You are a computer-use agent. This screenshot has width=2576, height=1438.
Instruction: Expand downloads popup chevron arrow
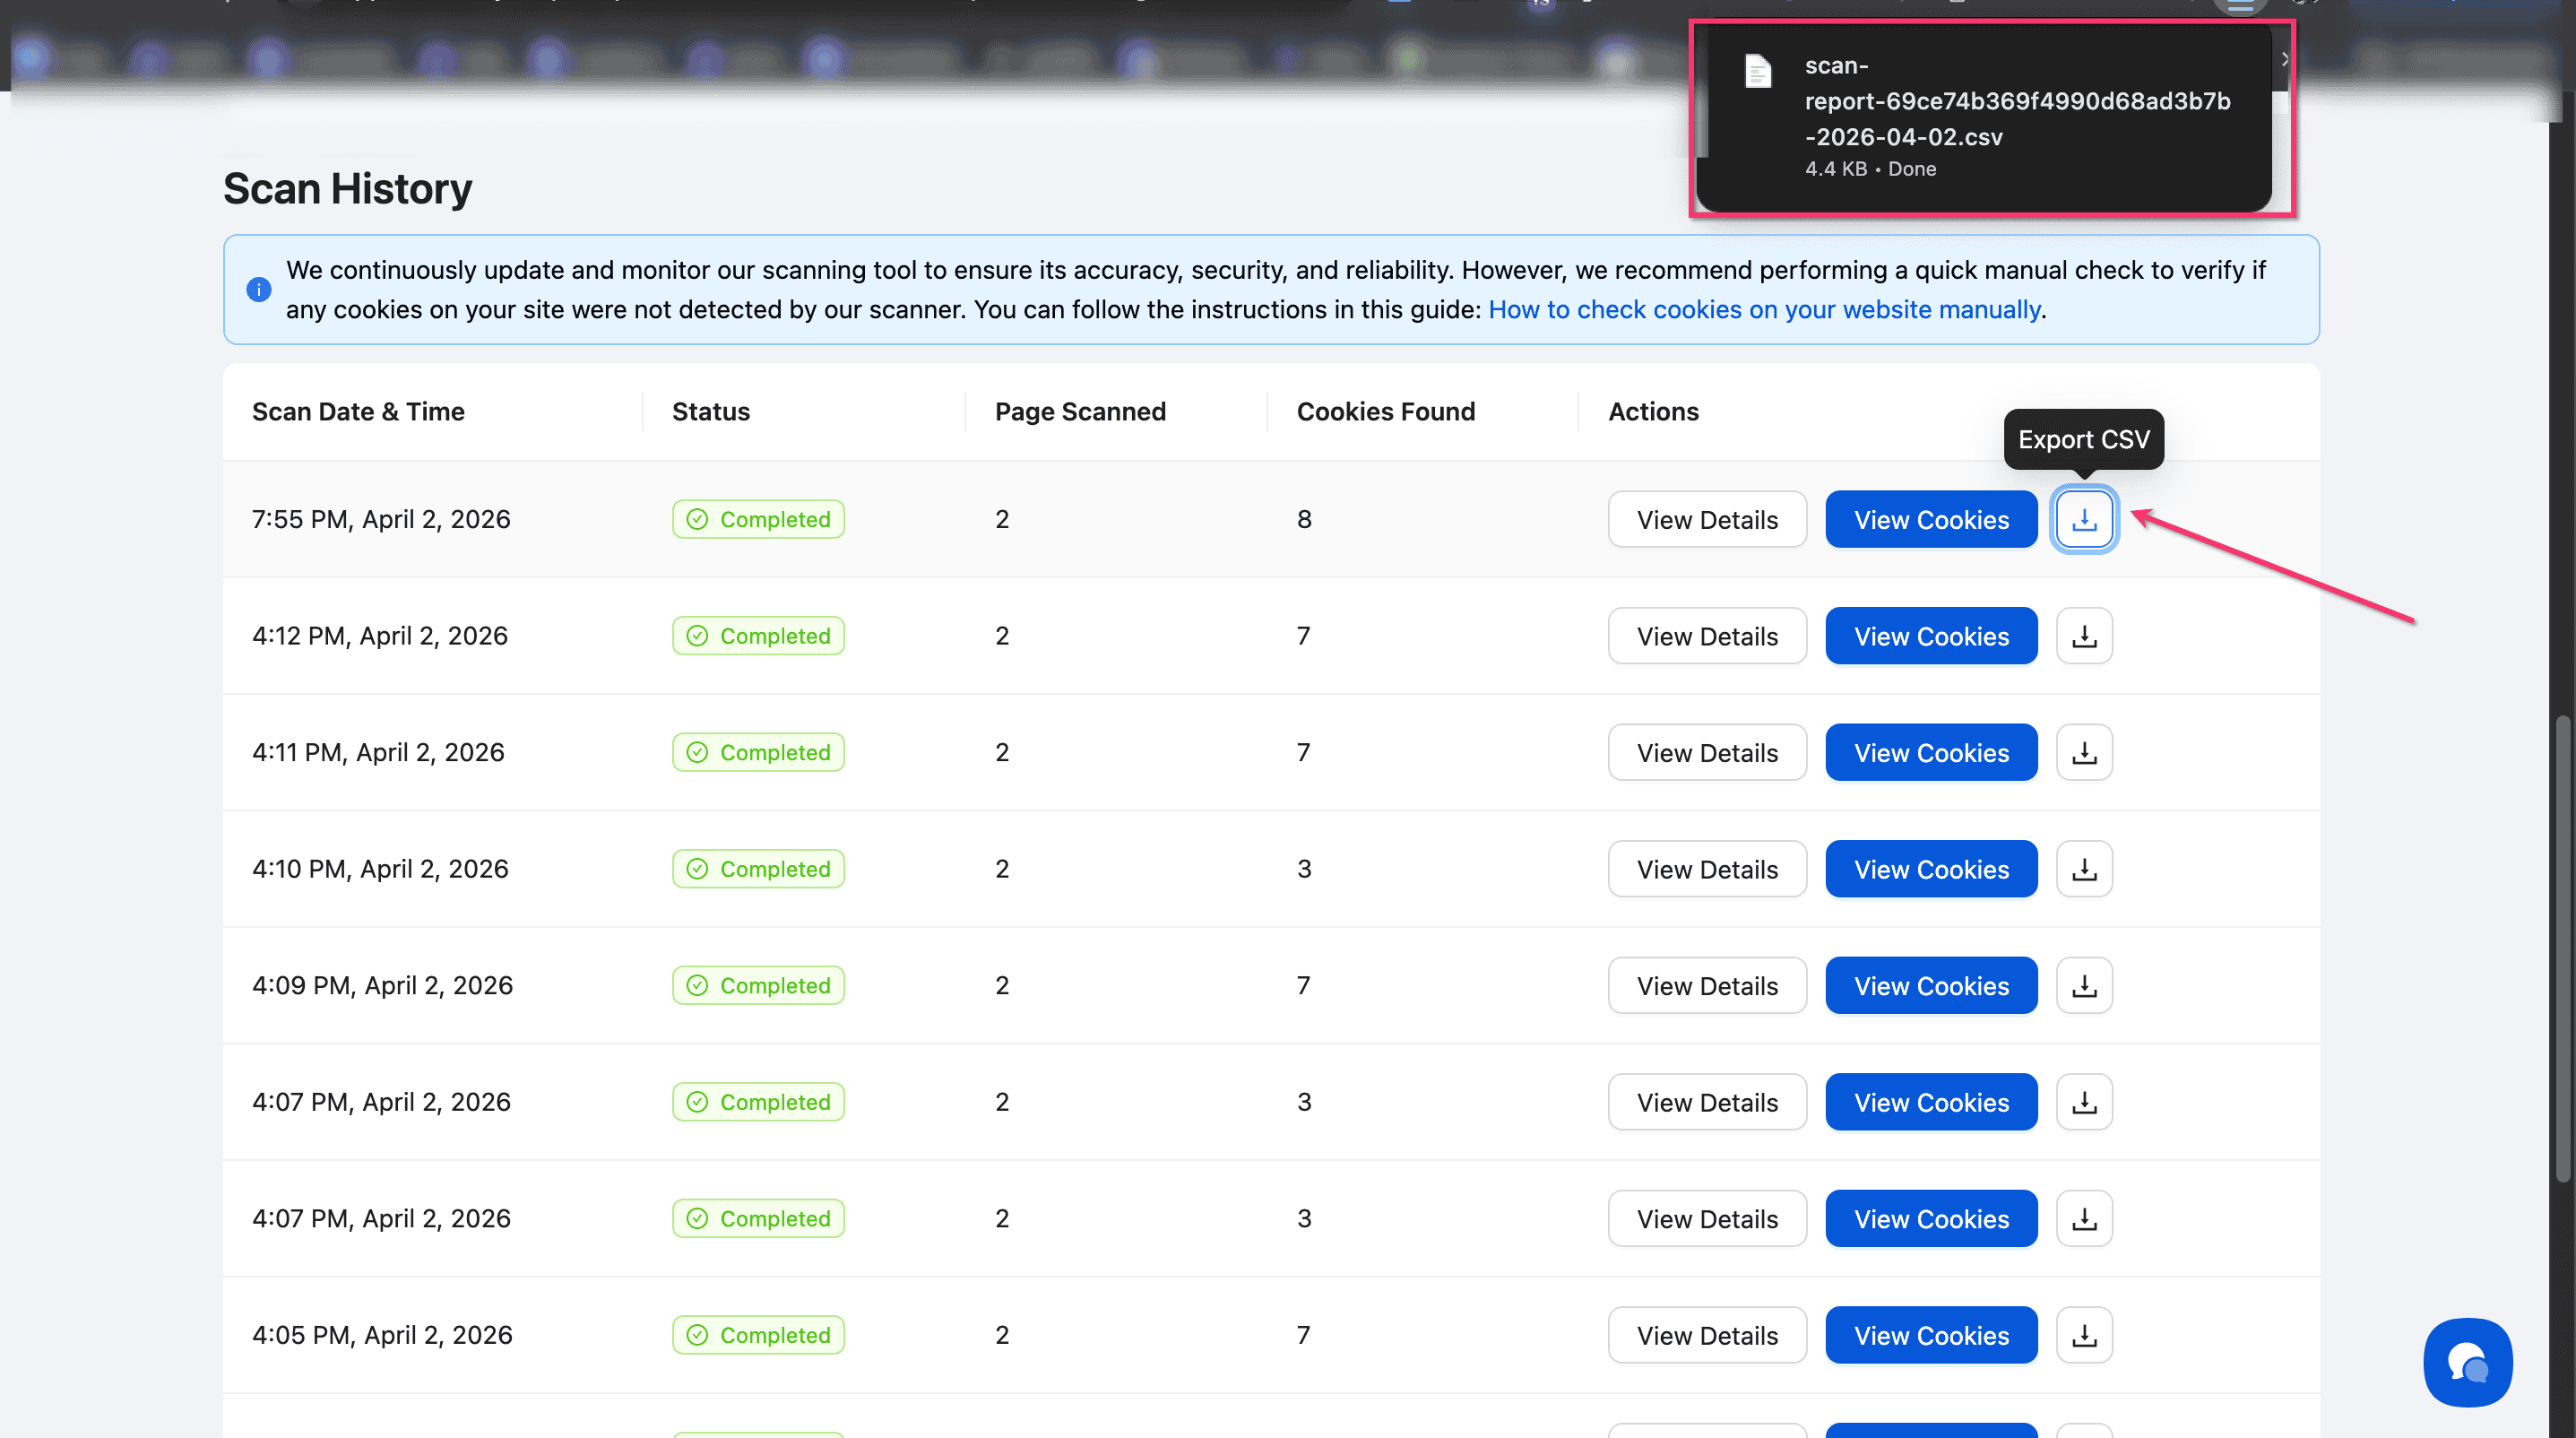pyautogui.click(x=2285, y=59)
